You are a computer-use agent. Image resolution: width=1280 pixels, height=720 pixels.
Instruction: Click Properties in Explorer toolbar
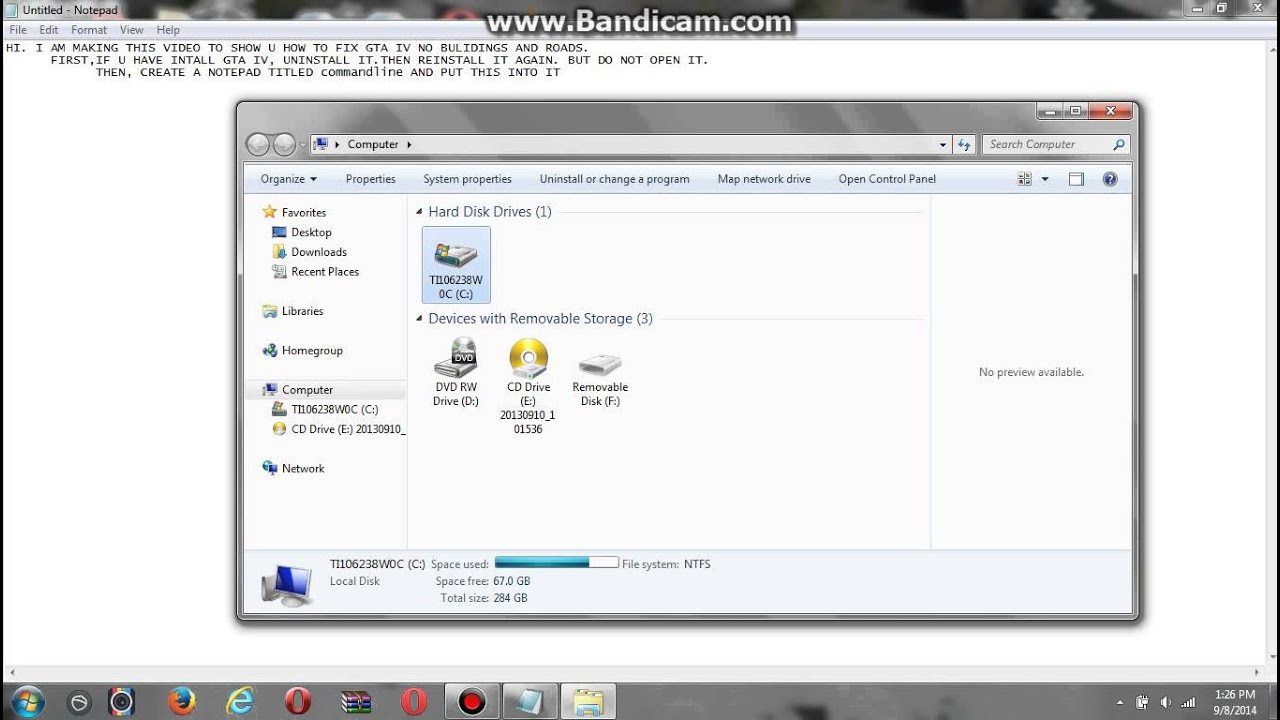tap(371, 179)
